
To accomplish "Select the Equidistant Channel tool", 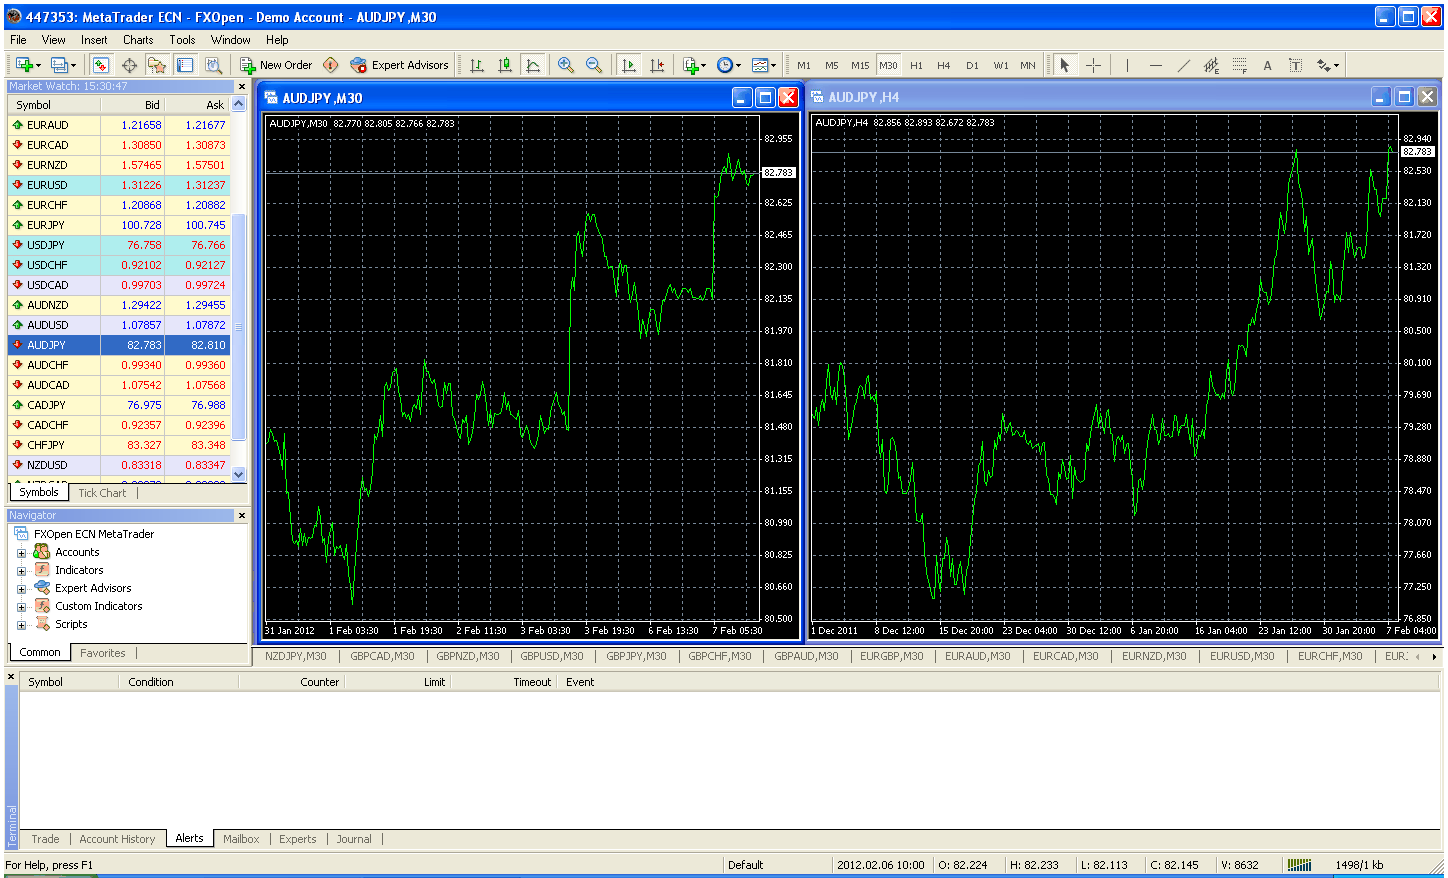I will pyautogui.click(x=1212, y=65).
